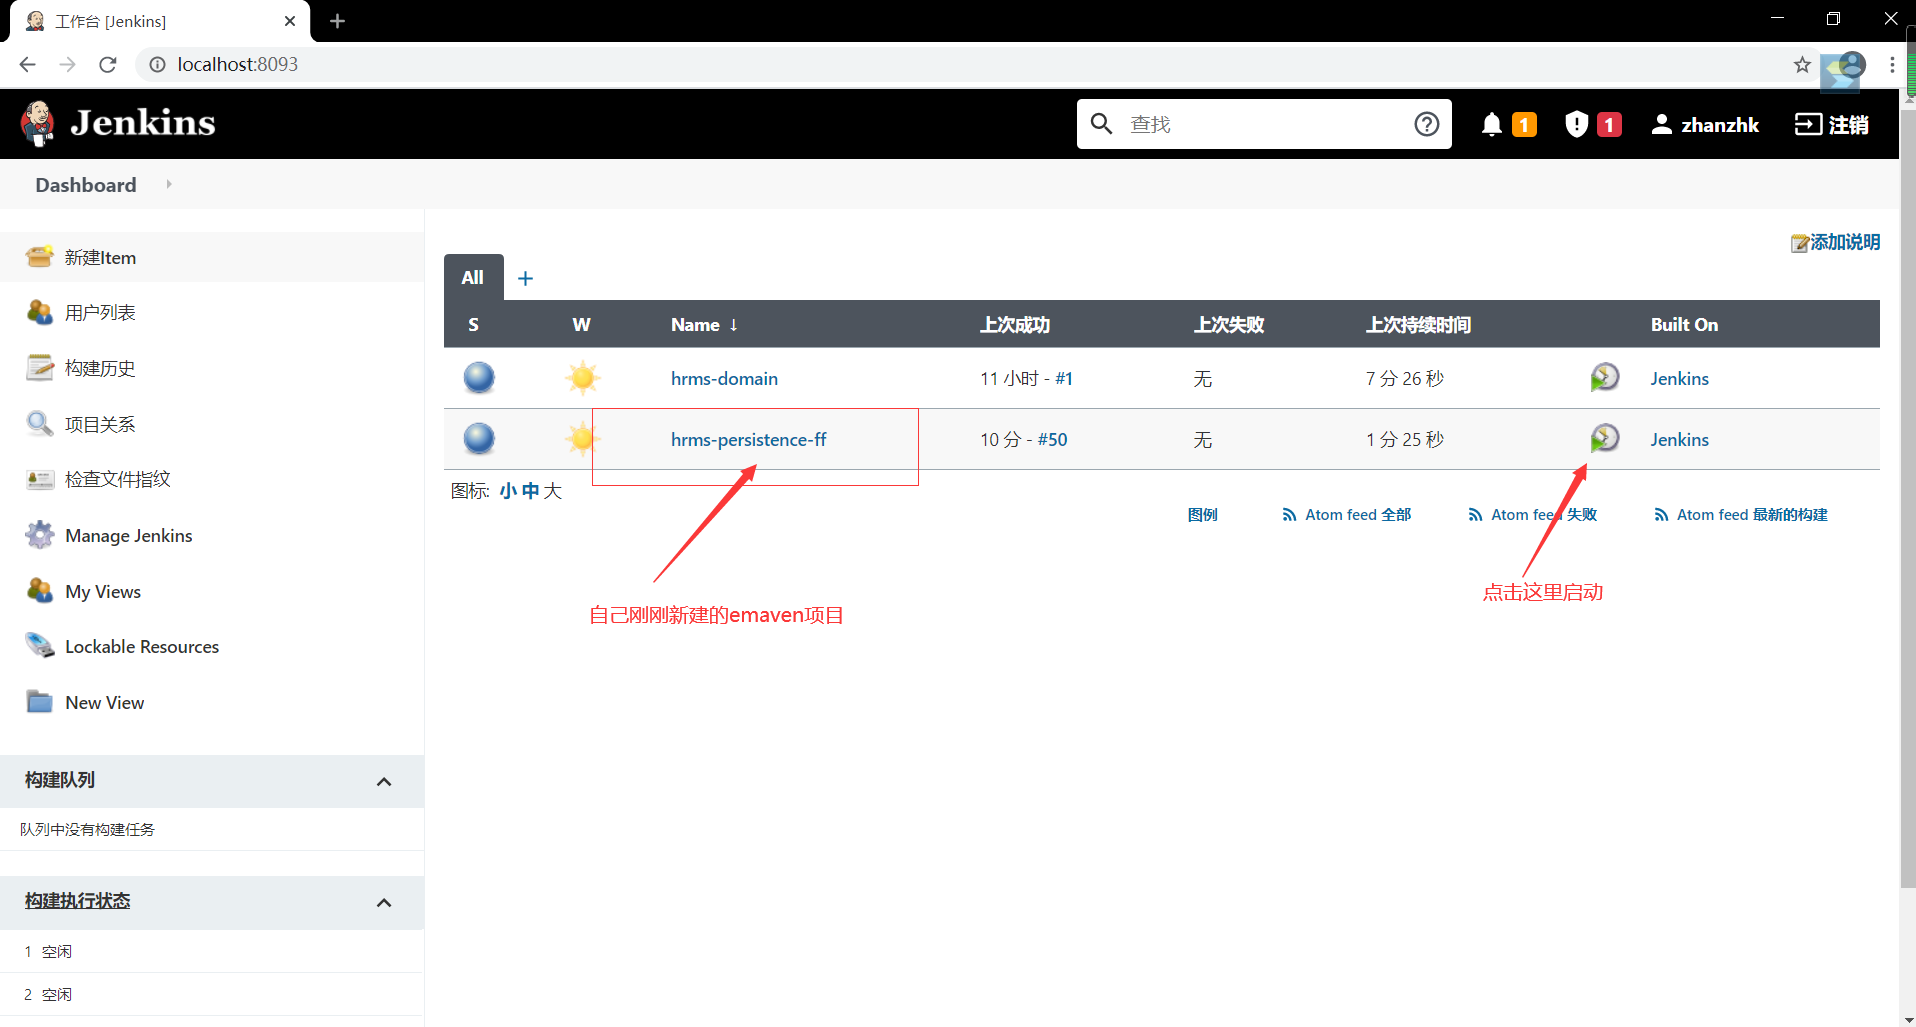Click Jenkins node link in hrms-domain row
This screenshot has height=1027, width=1916.
pos(1679,378)
